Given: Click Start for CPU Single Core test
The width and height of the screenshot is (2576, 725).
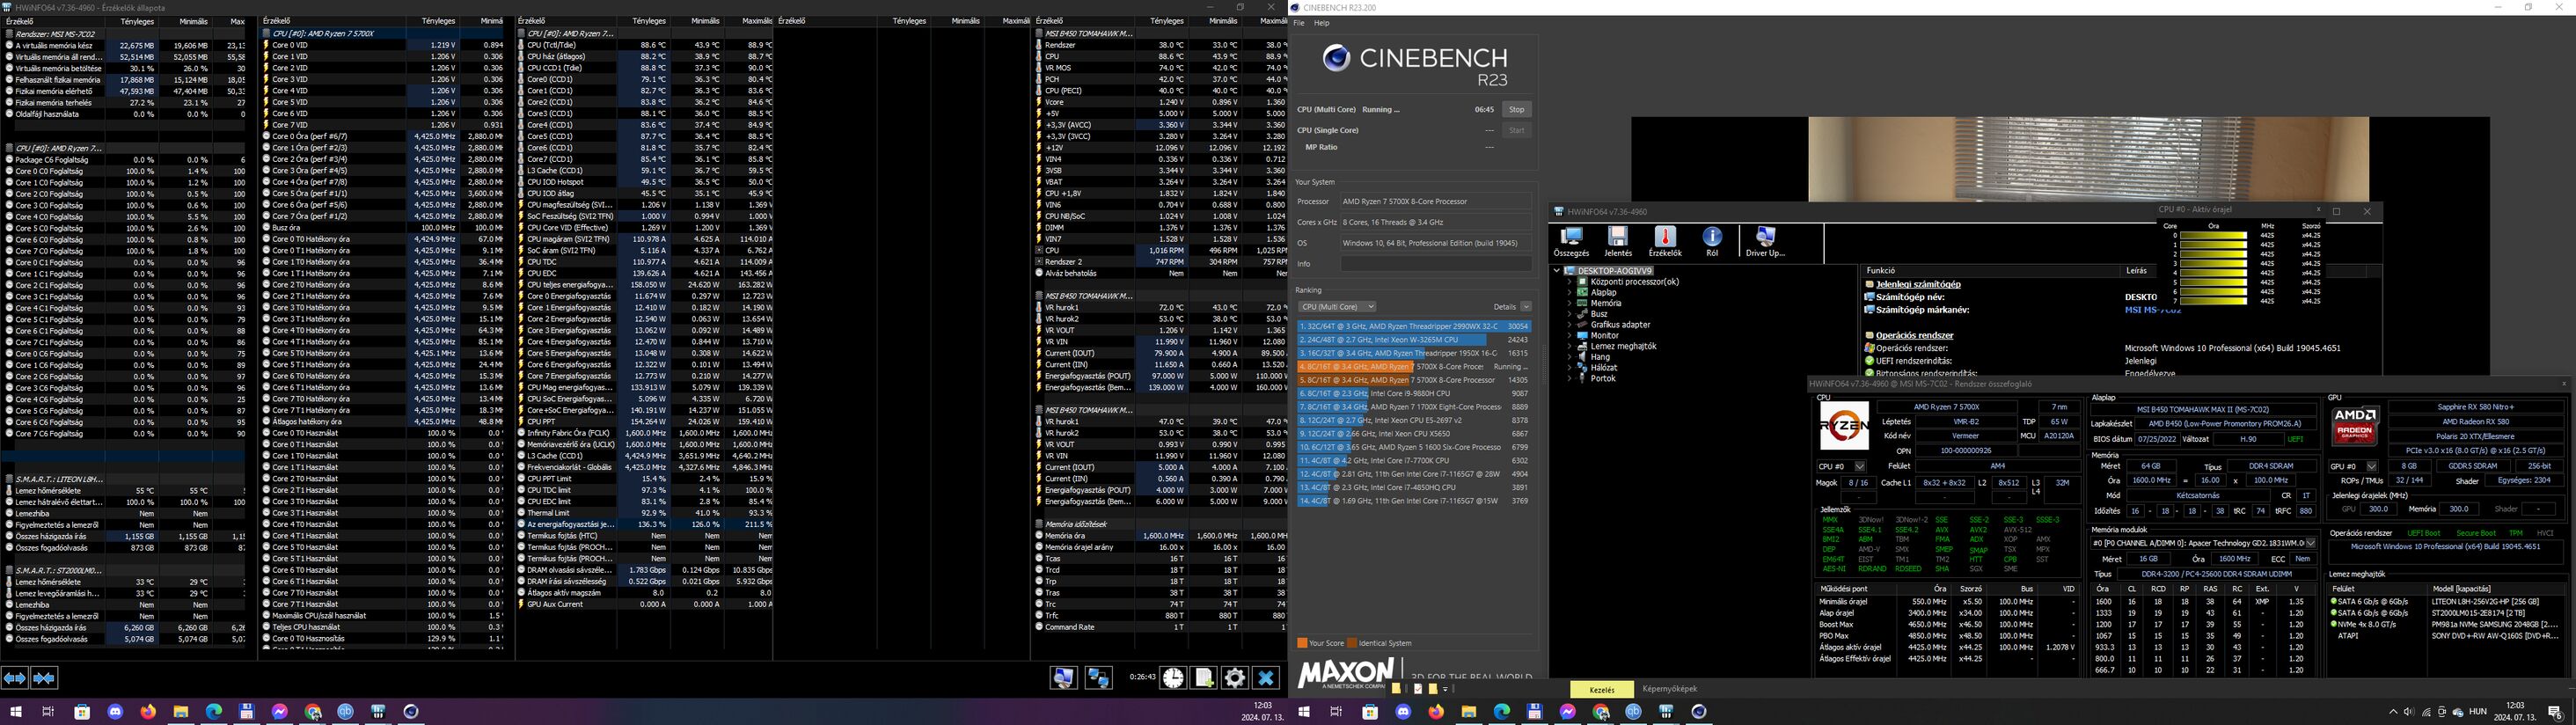Looking at the screenshot, I should pyautogui.click(x=1517, y=130).
